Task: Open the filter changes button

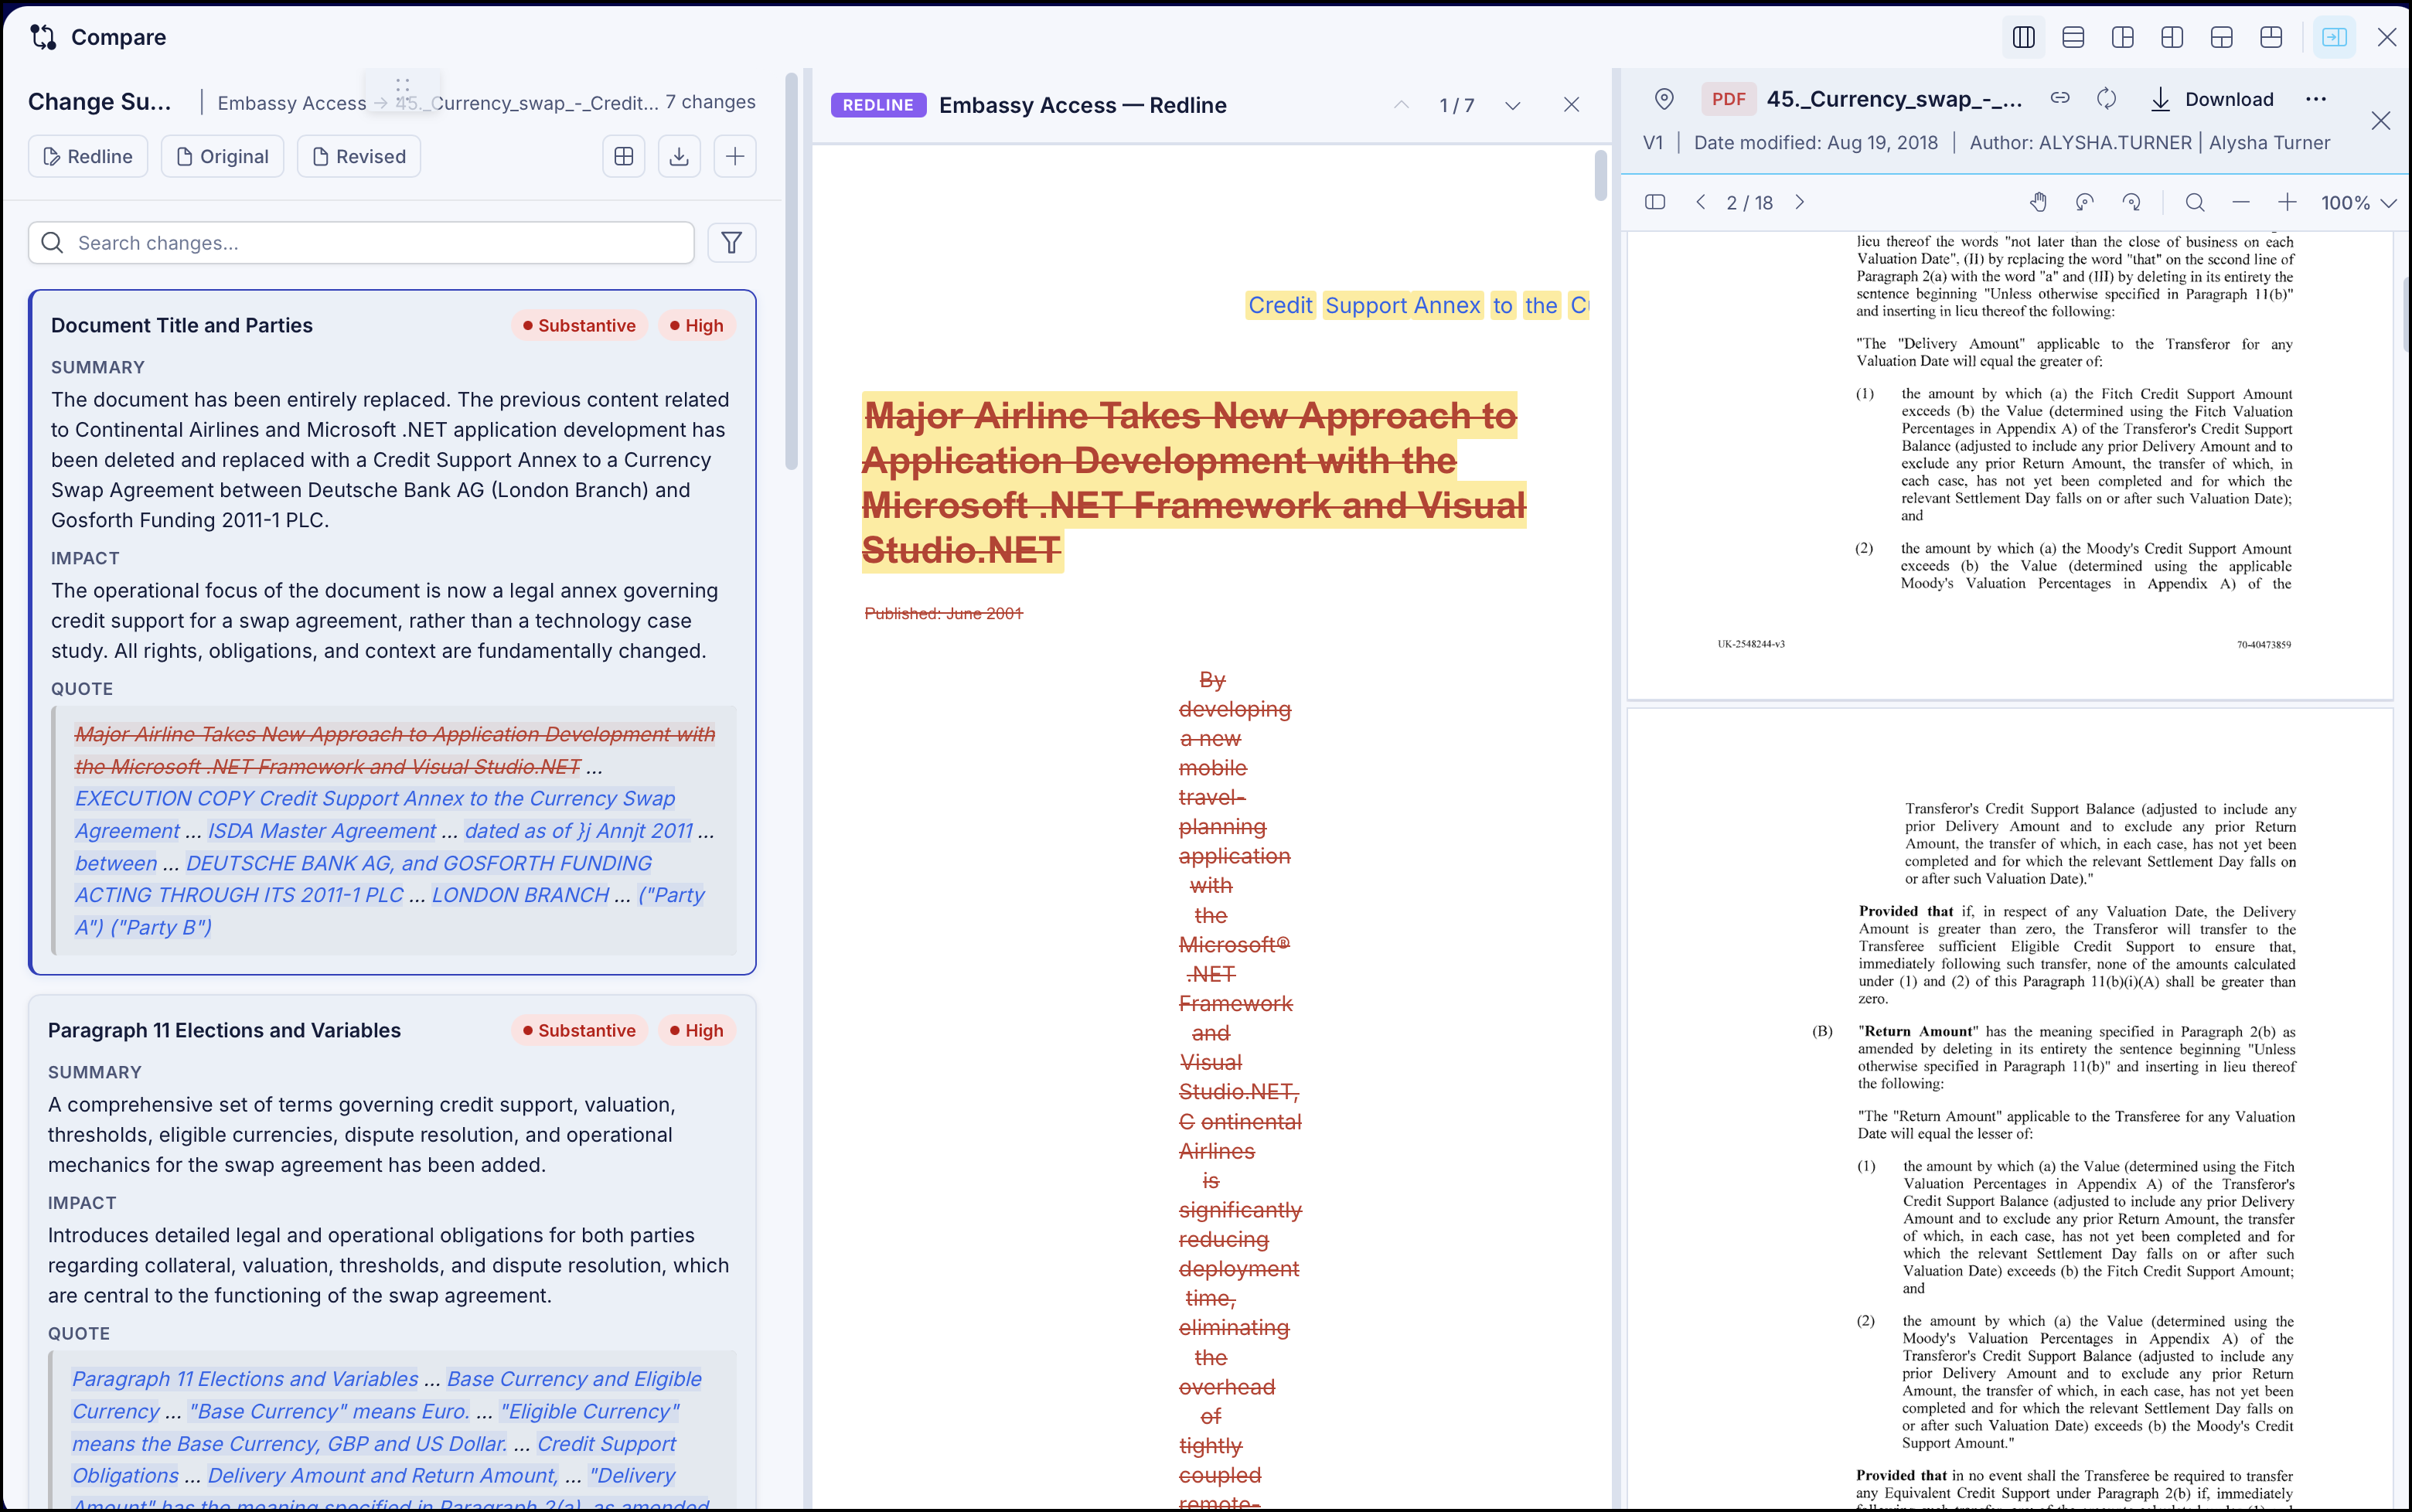Action: pos(732,243)
